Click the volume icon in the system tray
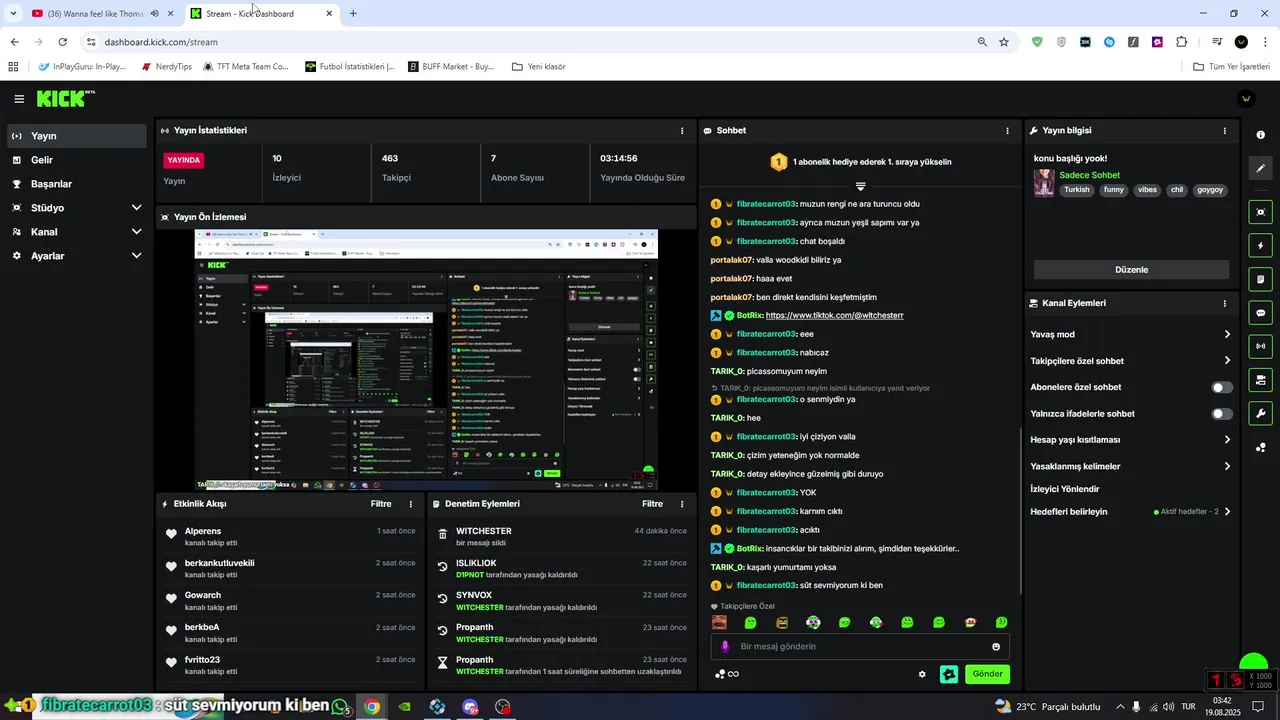1280x720 pixels. (x=1169, y=707)
